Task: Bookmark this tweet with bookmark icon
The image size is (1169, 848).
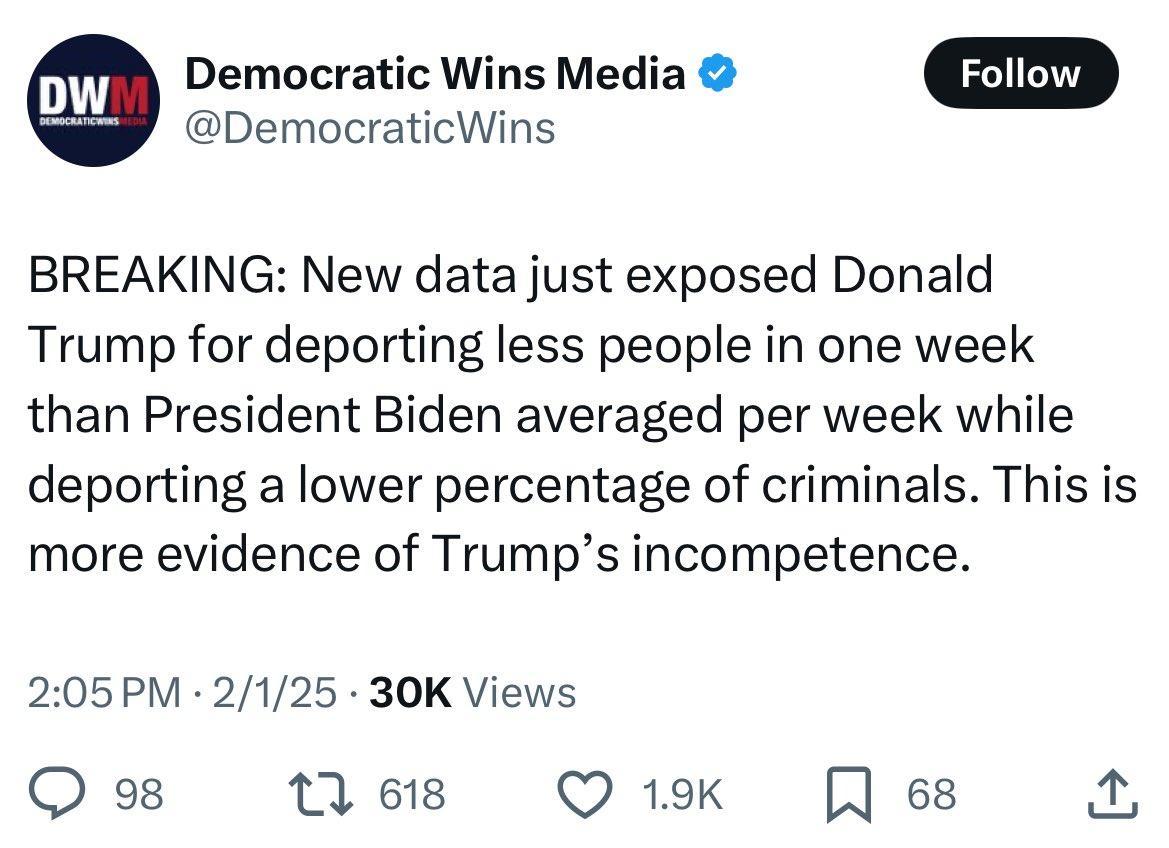Action: tap(848, 794)
